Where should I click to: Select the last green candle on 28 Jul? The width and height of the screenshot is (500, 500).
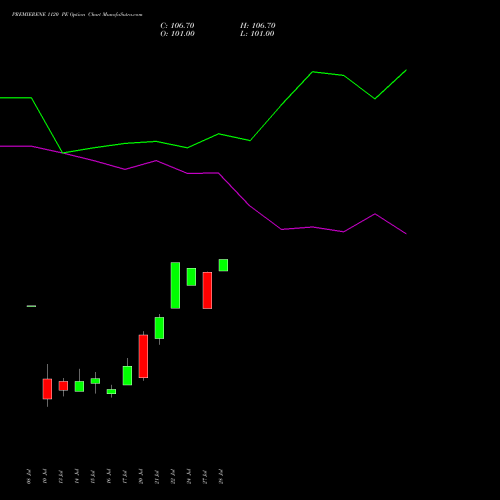point(223,265)
